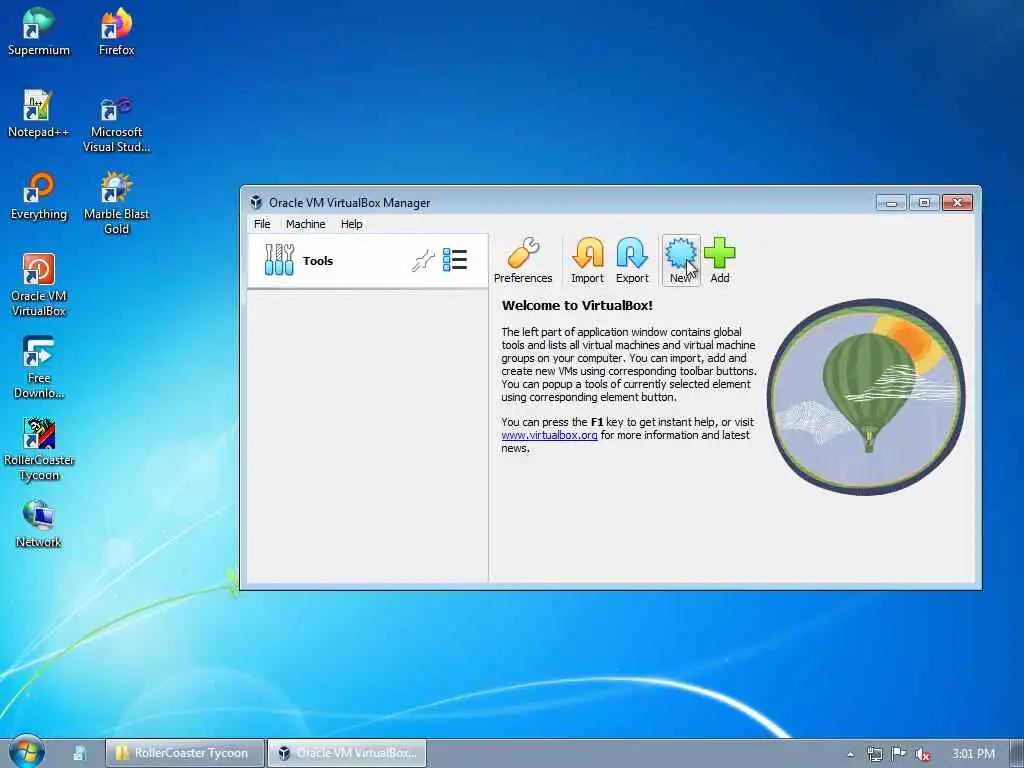Minimize the VirtualBox Manager window
This screenshot has width=1024, height=768.
click(x=891, y=202)
